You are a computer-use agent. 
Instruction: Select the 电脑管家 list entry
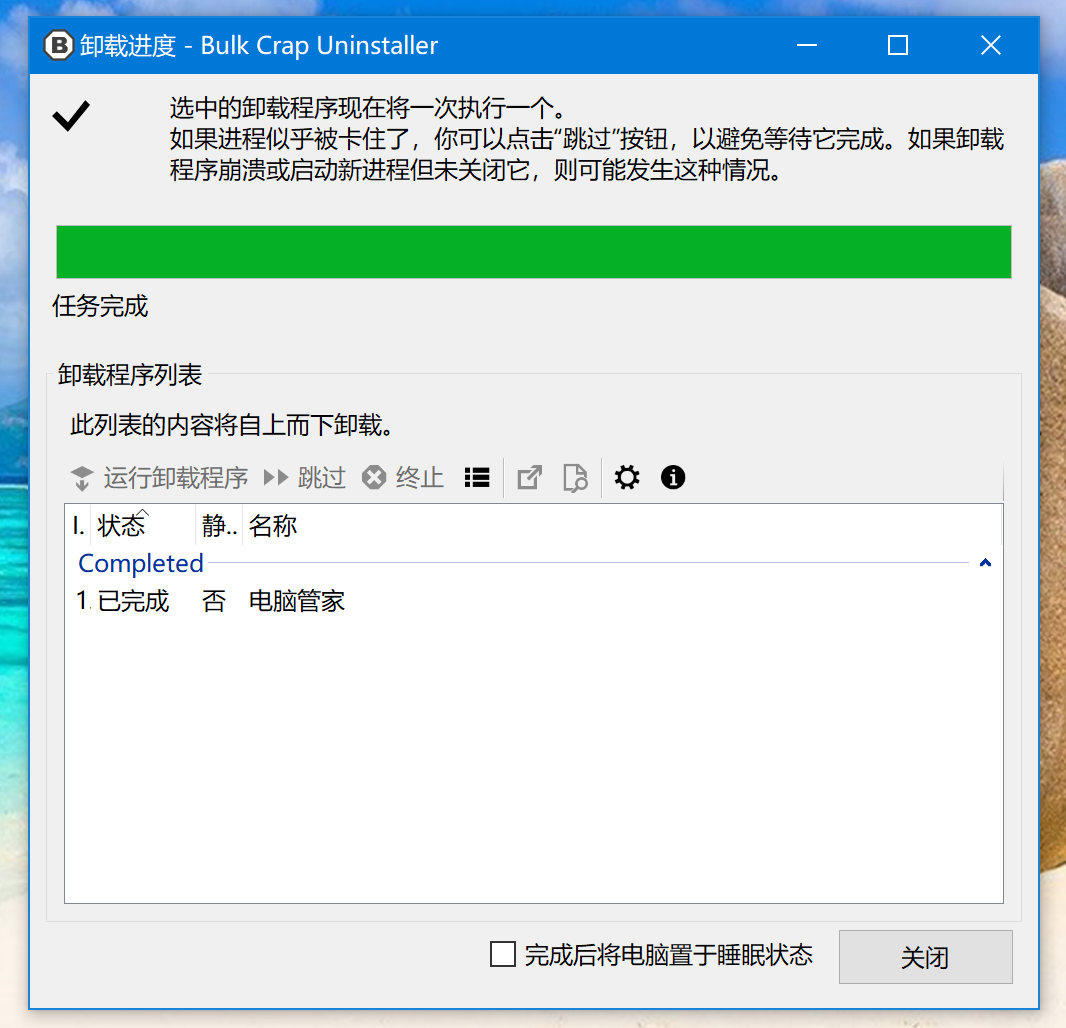(x=296, y=601)
